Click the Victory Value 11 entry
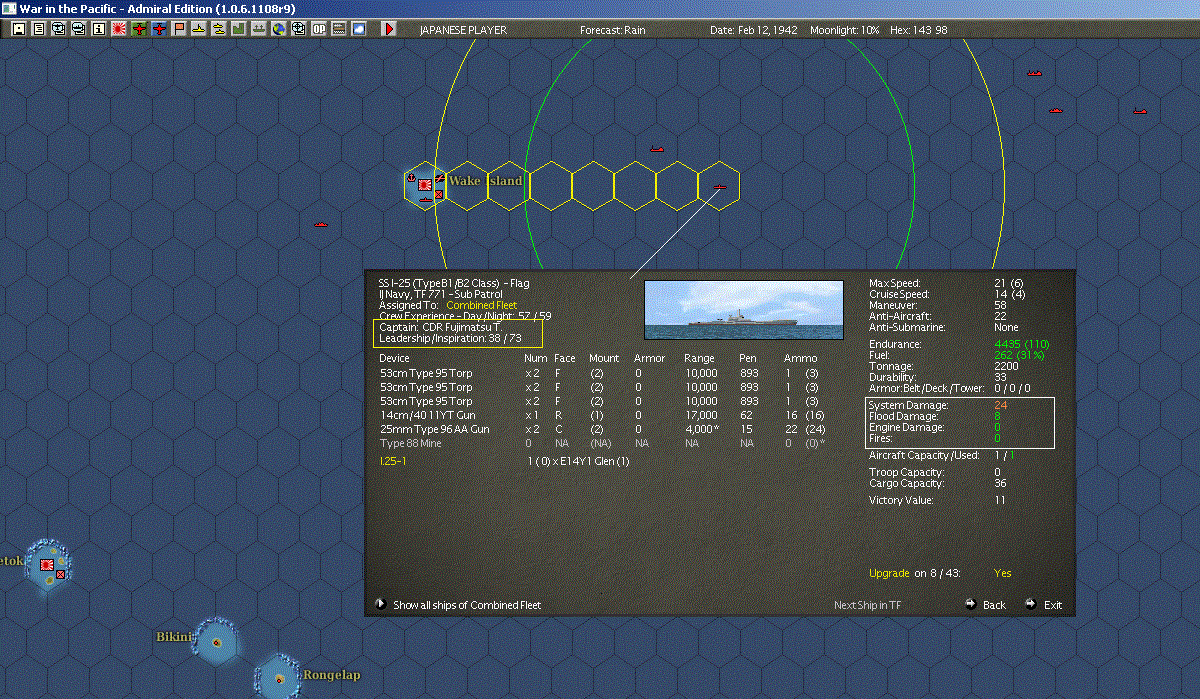 tap(938, 500)
